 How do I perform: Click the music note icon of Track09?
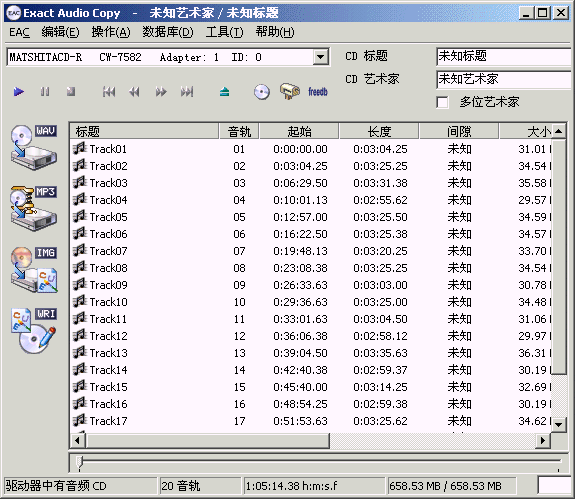click(79, 284)
